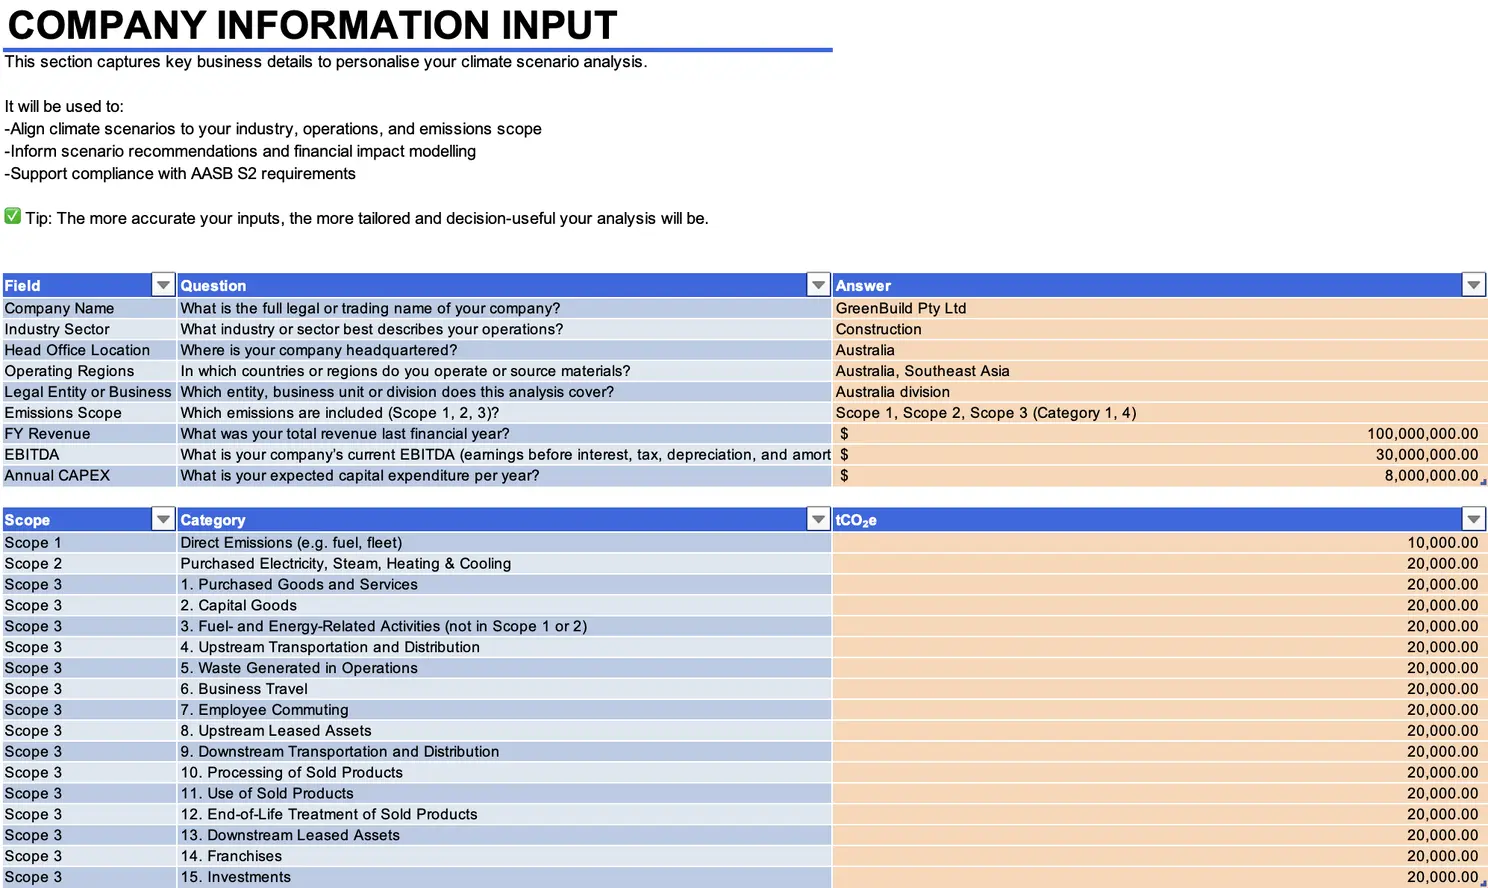The image size is (1488, 888).
Task: Select the Scope 1 value 10,000.00 cell
Action: click(1160, 543)
